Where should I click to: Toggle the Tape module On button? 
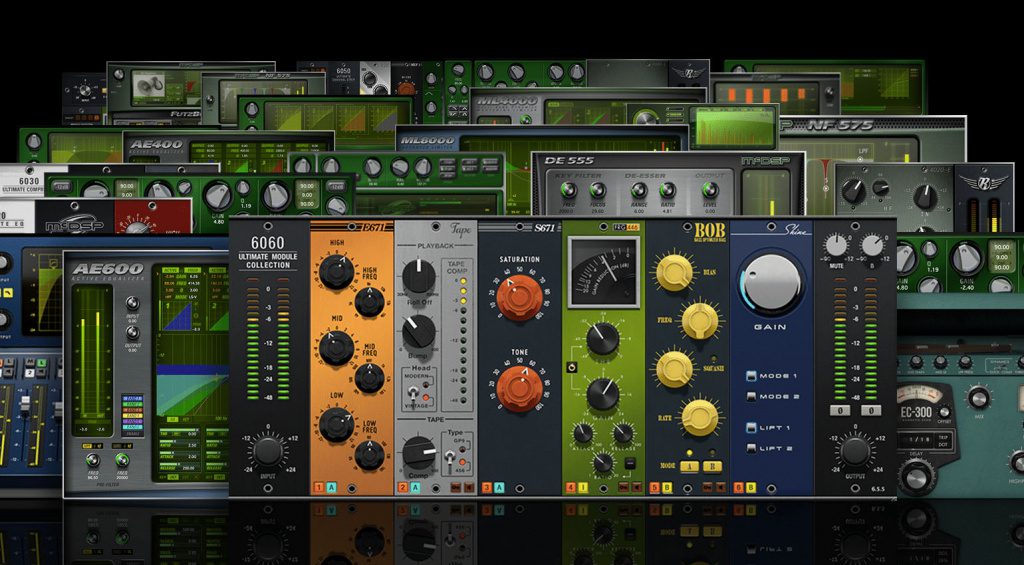pos(456,487)
